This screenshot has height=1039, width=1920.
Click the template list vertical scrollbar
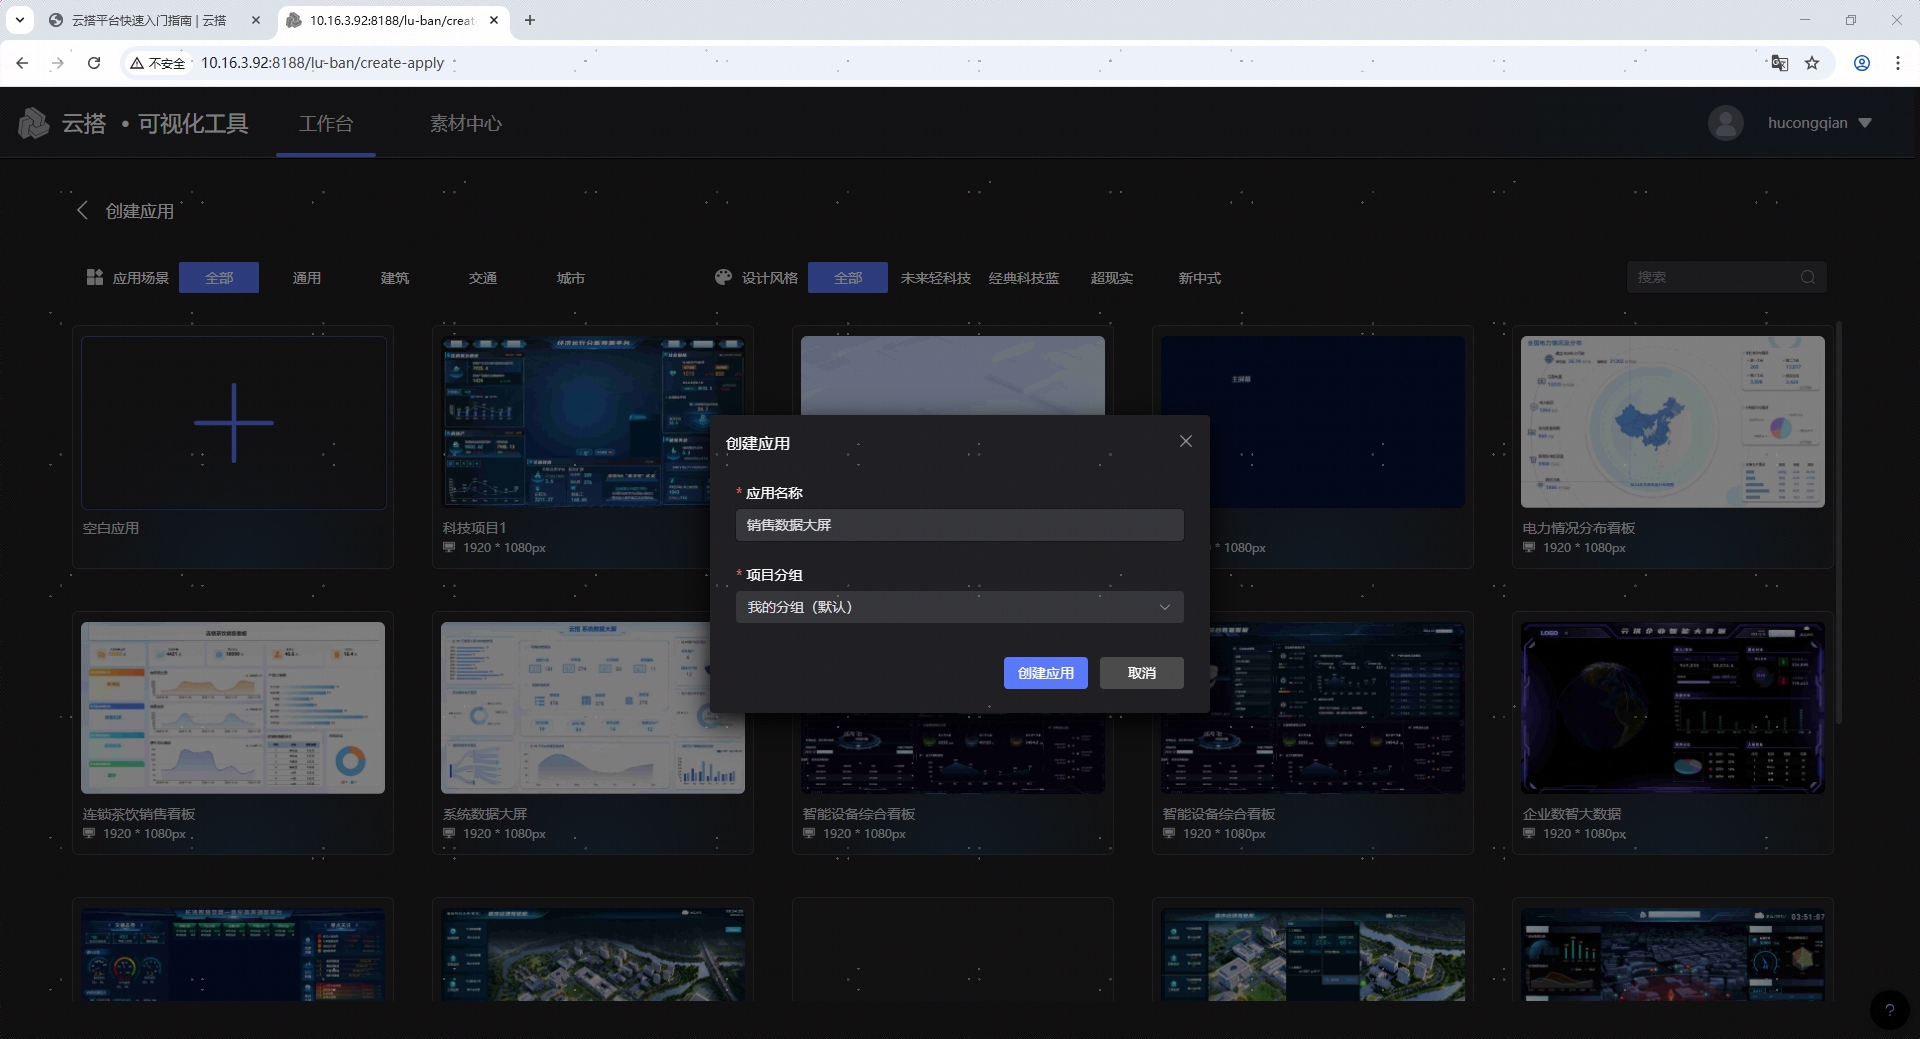(x=1838, y=522)
